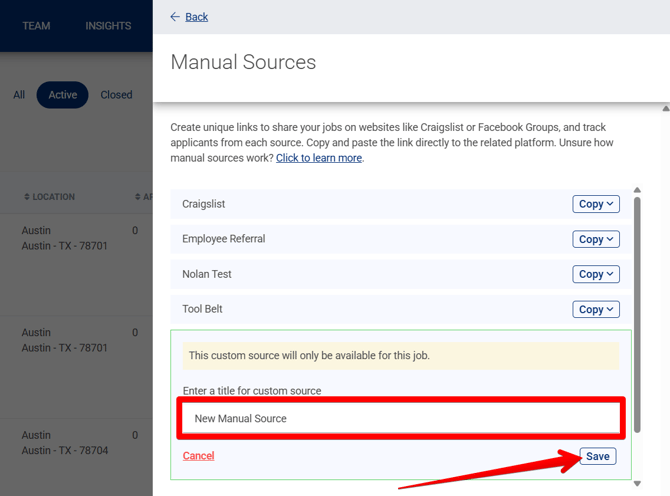Click the panel's scroll up arrow
This screenshot has height=496, width=670.
[665, 108]
